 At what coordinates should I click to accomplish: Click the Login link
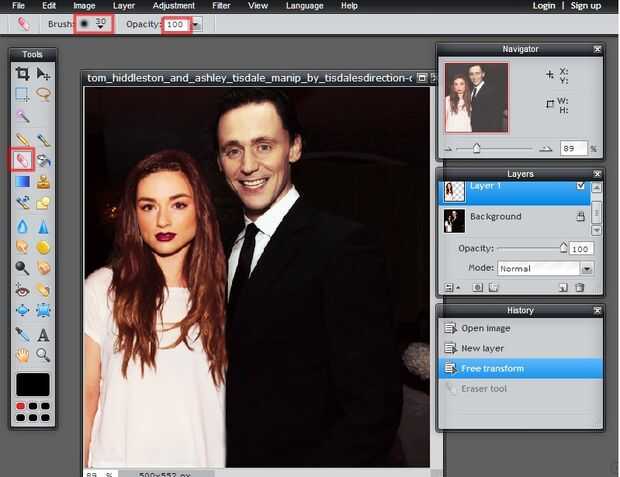click(543, 6)
